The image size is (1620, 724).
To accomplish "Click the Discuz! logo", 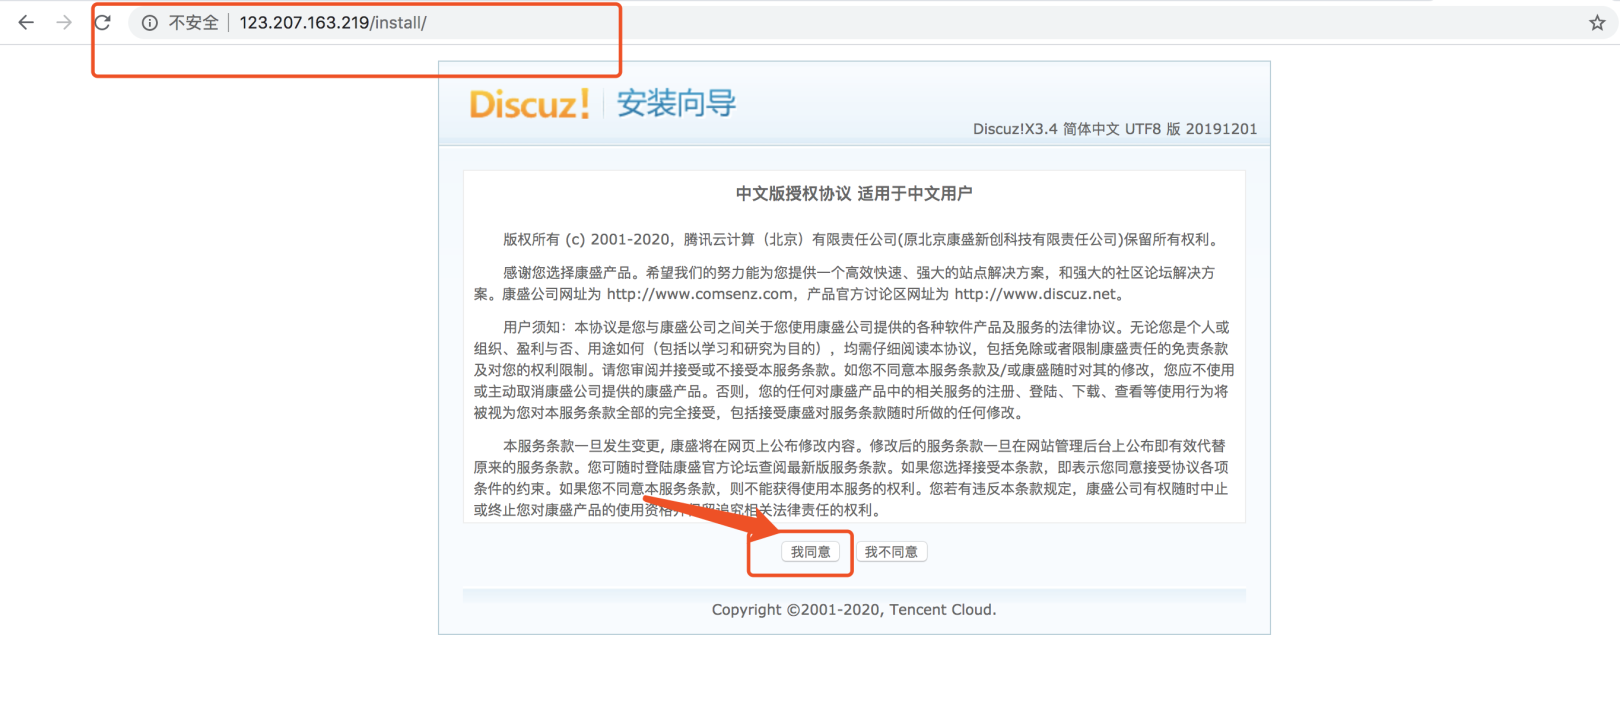I will click(529, 104).
